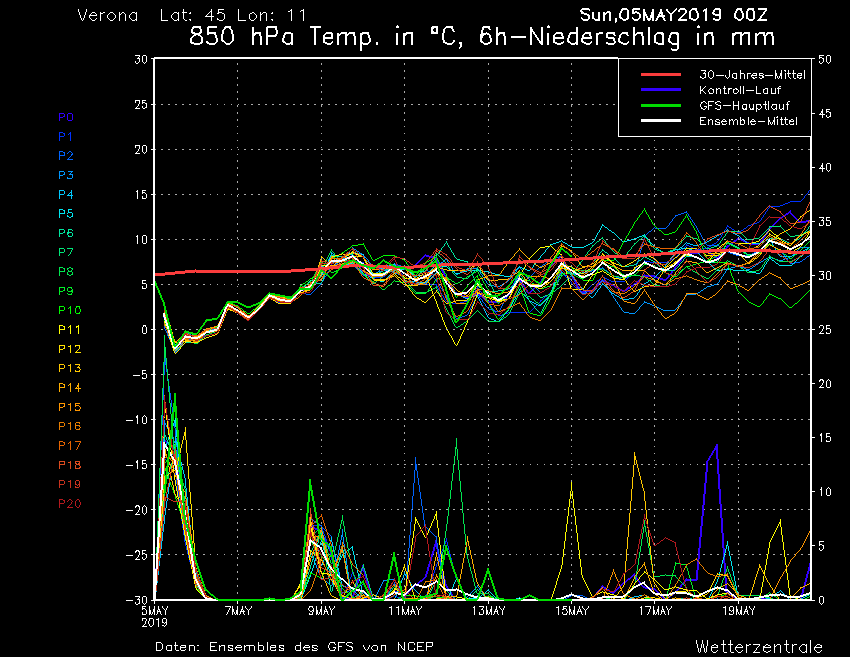
Task: Click the "11MAY" date axis label
Action: pos(405,611)
